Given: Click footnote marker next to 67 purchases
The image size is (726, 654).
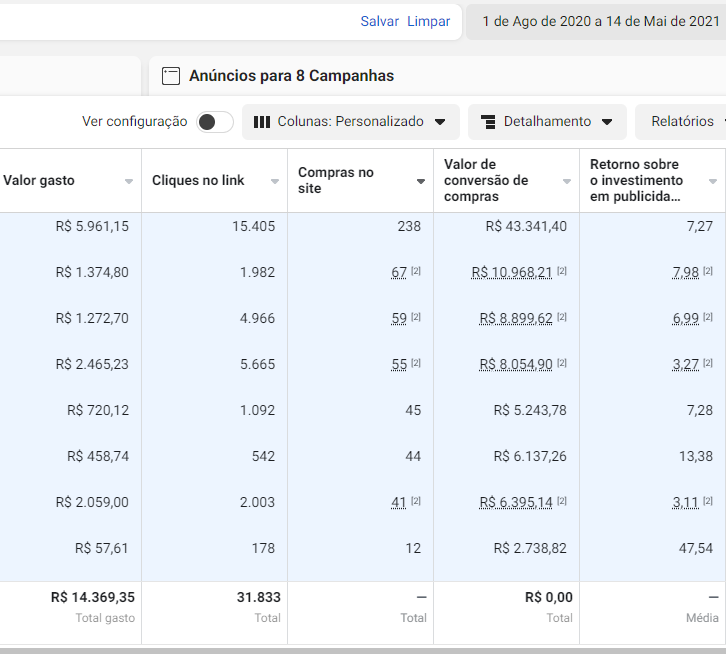Looking at the screenshot, I should pyautogui.click(x=416, y=271).
